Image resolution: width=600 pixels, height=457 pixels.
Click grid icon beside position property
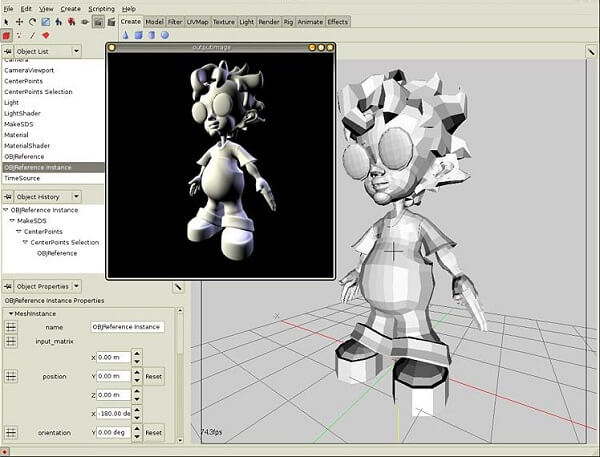point(11,376)
